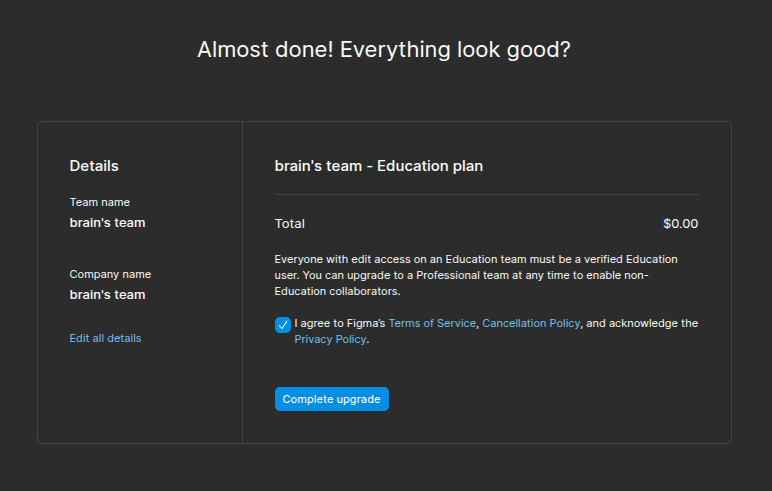Click the brain's team - Education plan title
Image resolution: width=772 pixels, height=491 pixels.
(379, 166)
